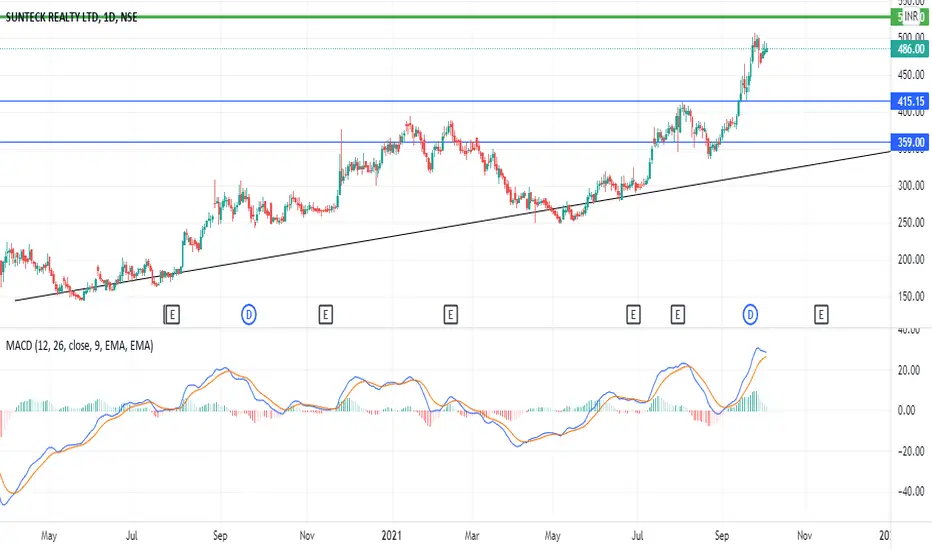This screenshot has height=550, width=932.
Task: Select the 415.15 price line label
Action: click(909, 102)
